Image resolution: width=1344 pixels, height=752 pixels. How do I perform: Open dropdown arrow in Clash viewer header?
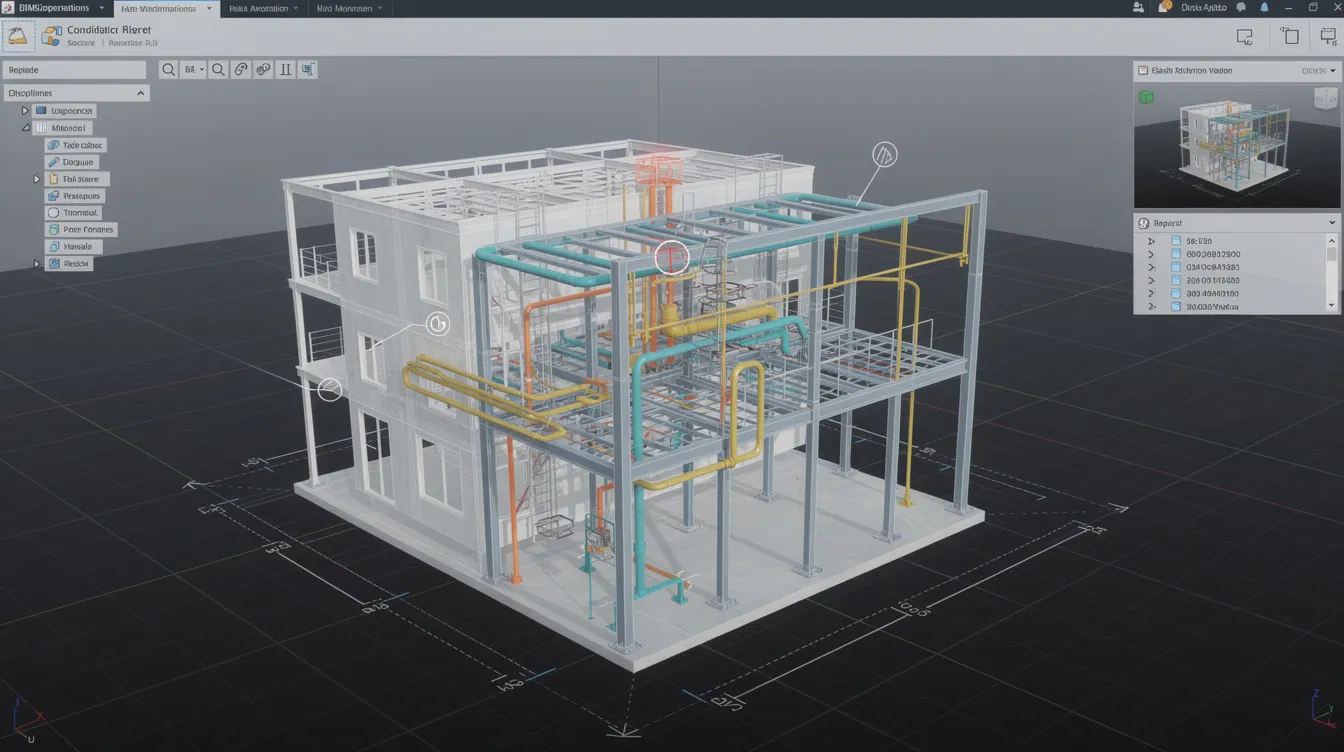[x=1333, y=71]
